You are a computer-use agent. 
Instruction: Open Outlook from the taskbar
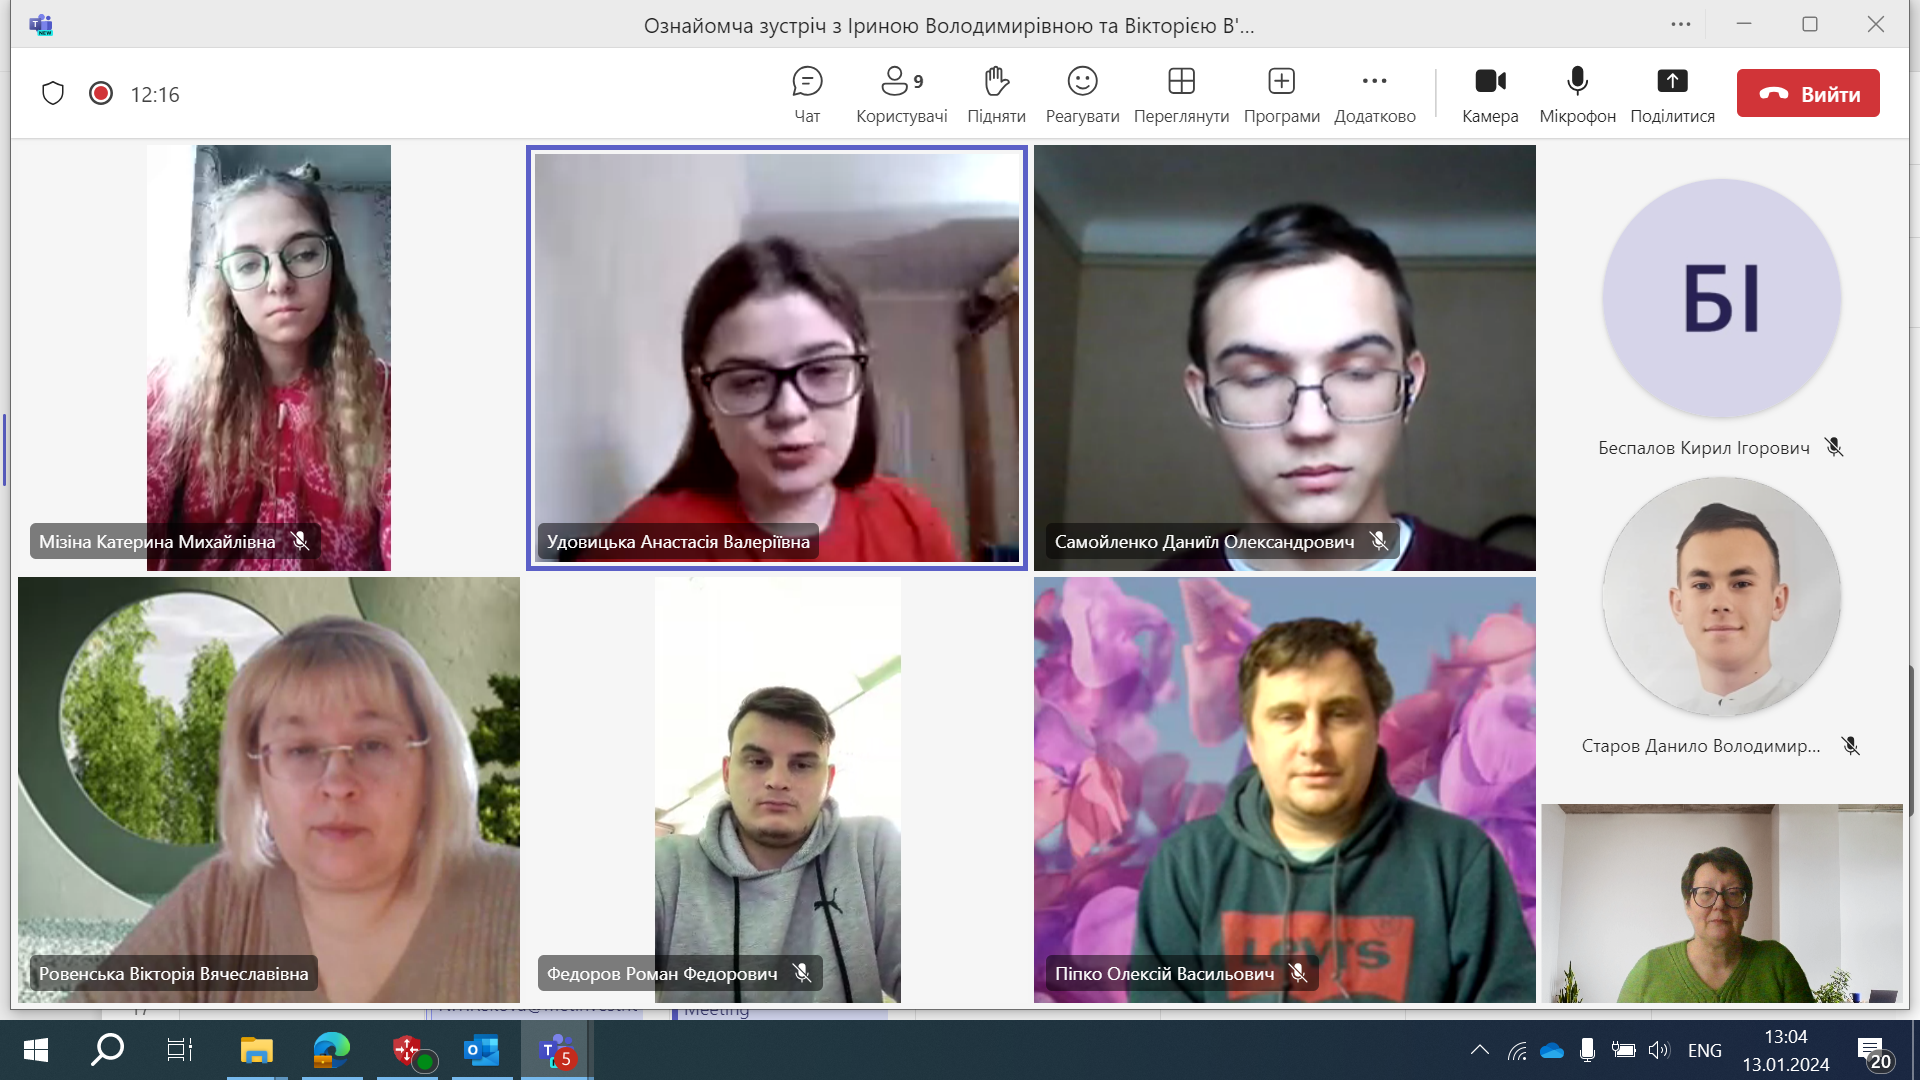click(481, 1050)
